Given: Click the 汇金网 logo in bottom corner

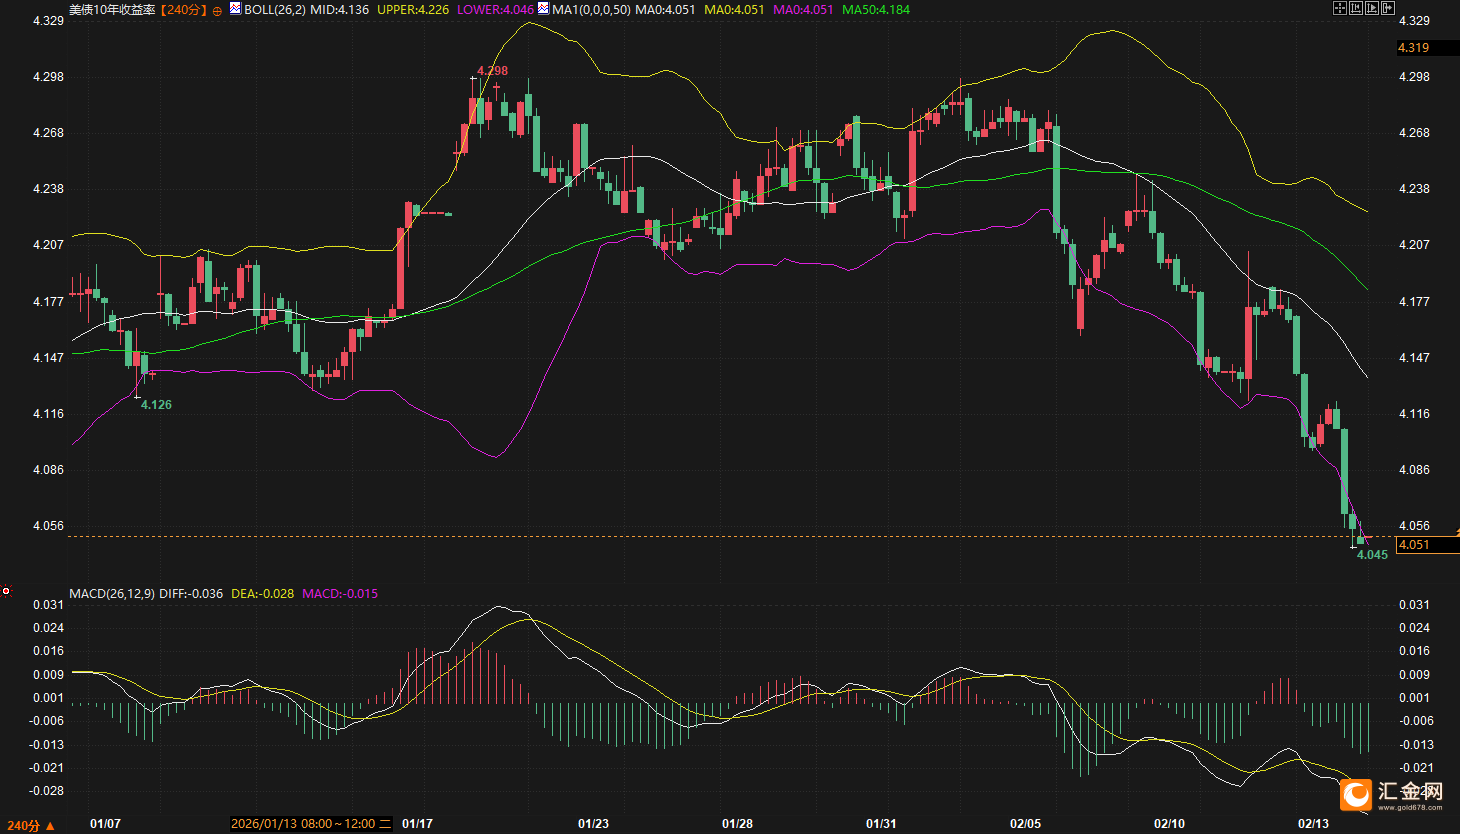Looking at the screenshot, I should [1394, 794].
